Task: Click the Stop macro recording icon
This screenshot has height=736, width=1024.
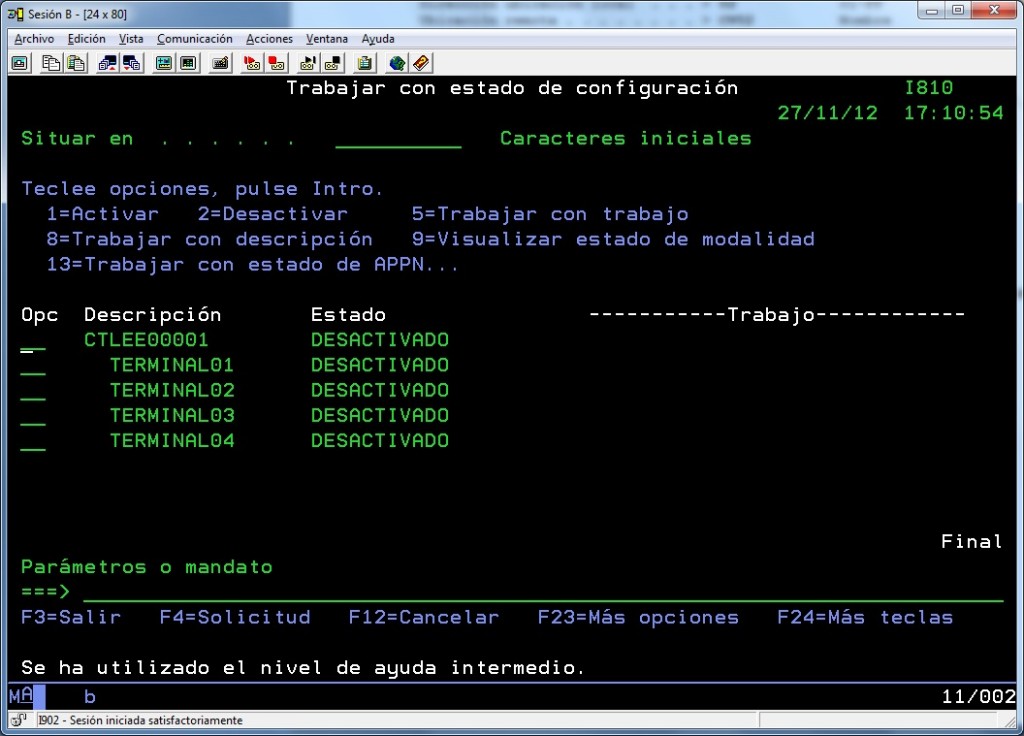Action: 278,63
